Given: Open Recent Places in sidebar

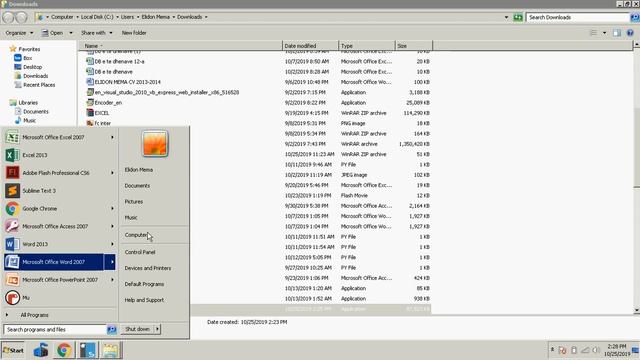Looking at the screenshot, I should point(35,85).
